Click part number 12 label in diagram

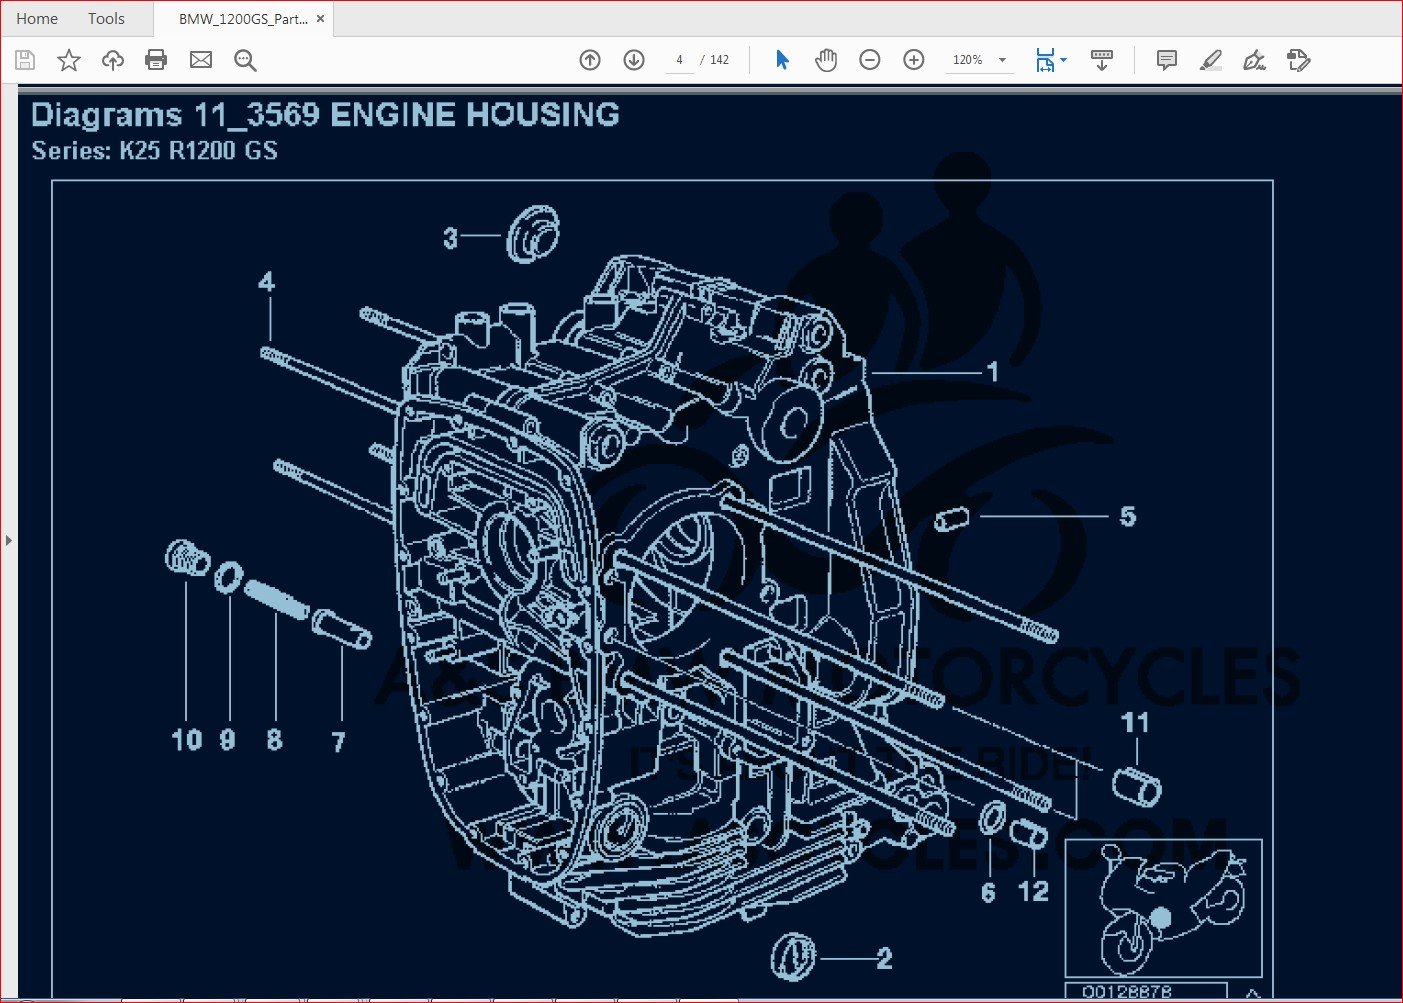tap(1033, 891)
